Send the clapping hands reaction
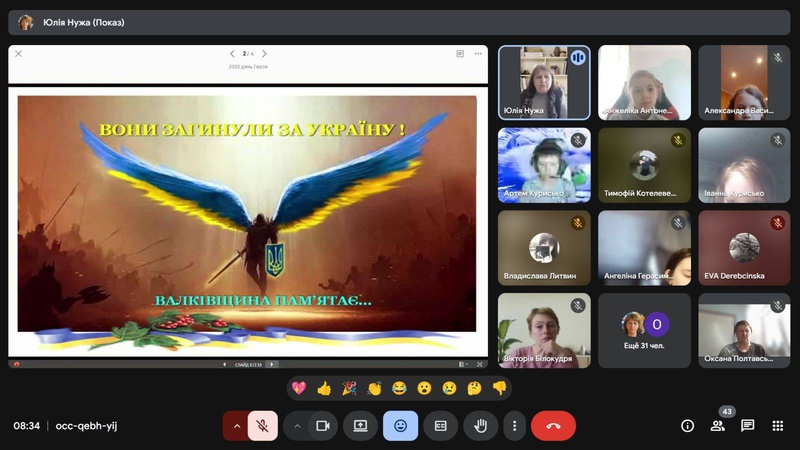The image size is (800, 450). pos(374,388)
